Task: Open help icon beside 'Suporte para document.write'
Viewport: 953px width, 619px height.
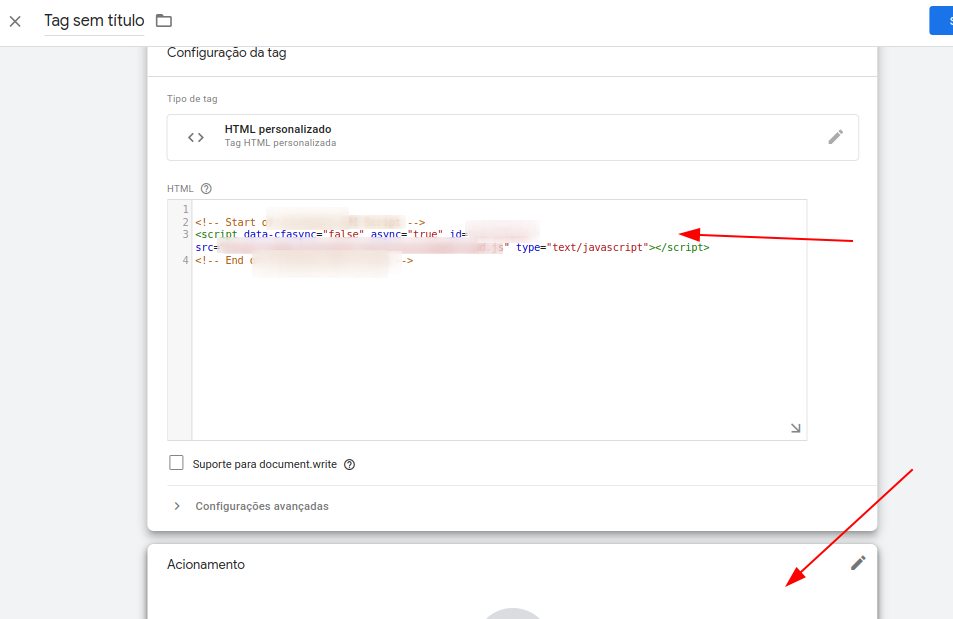Action: coord(349,465)
